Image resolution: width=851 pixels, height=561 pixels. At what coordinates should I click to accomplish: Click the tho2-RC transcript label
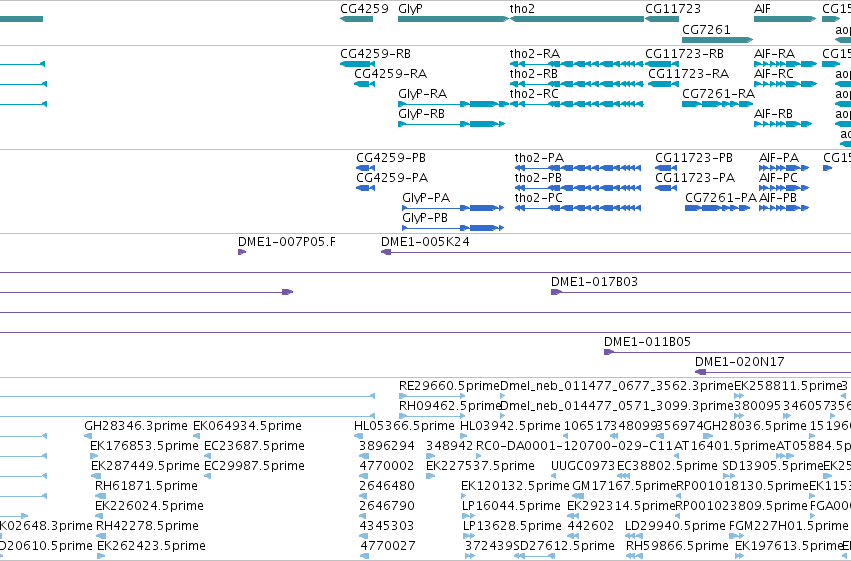(534, 94)
